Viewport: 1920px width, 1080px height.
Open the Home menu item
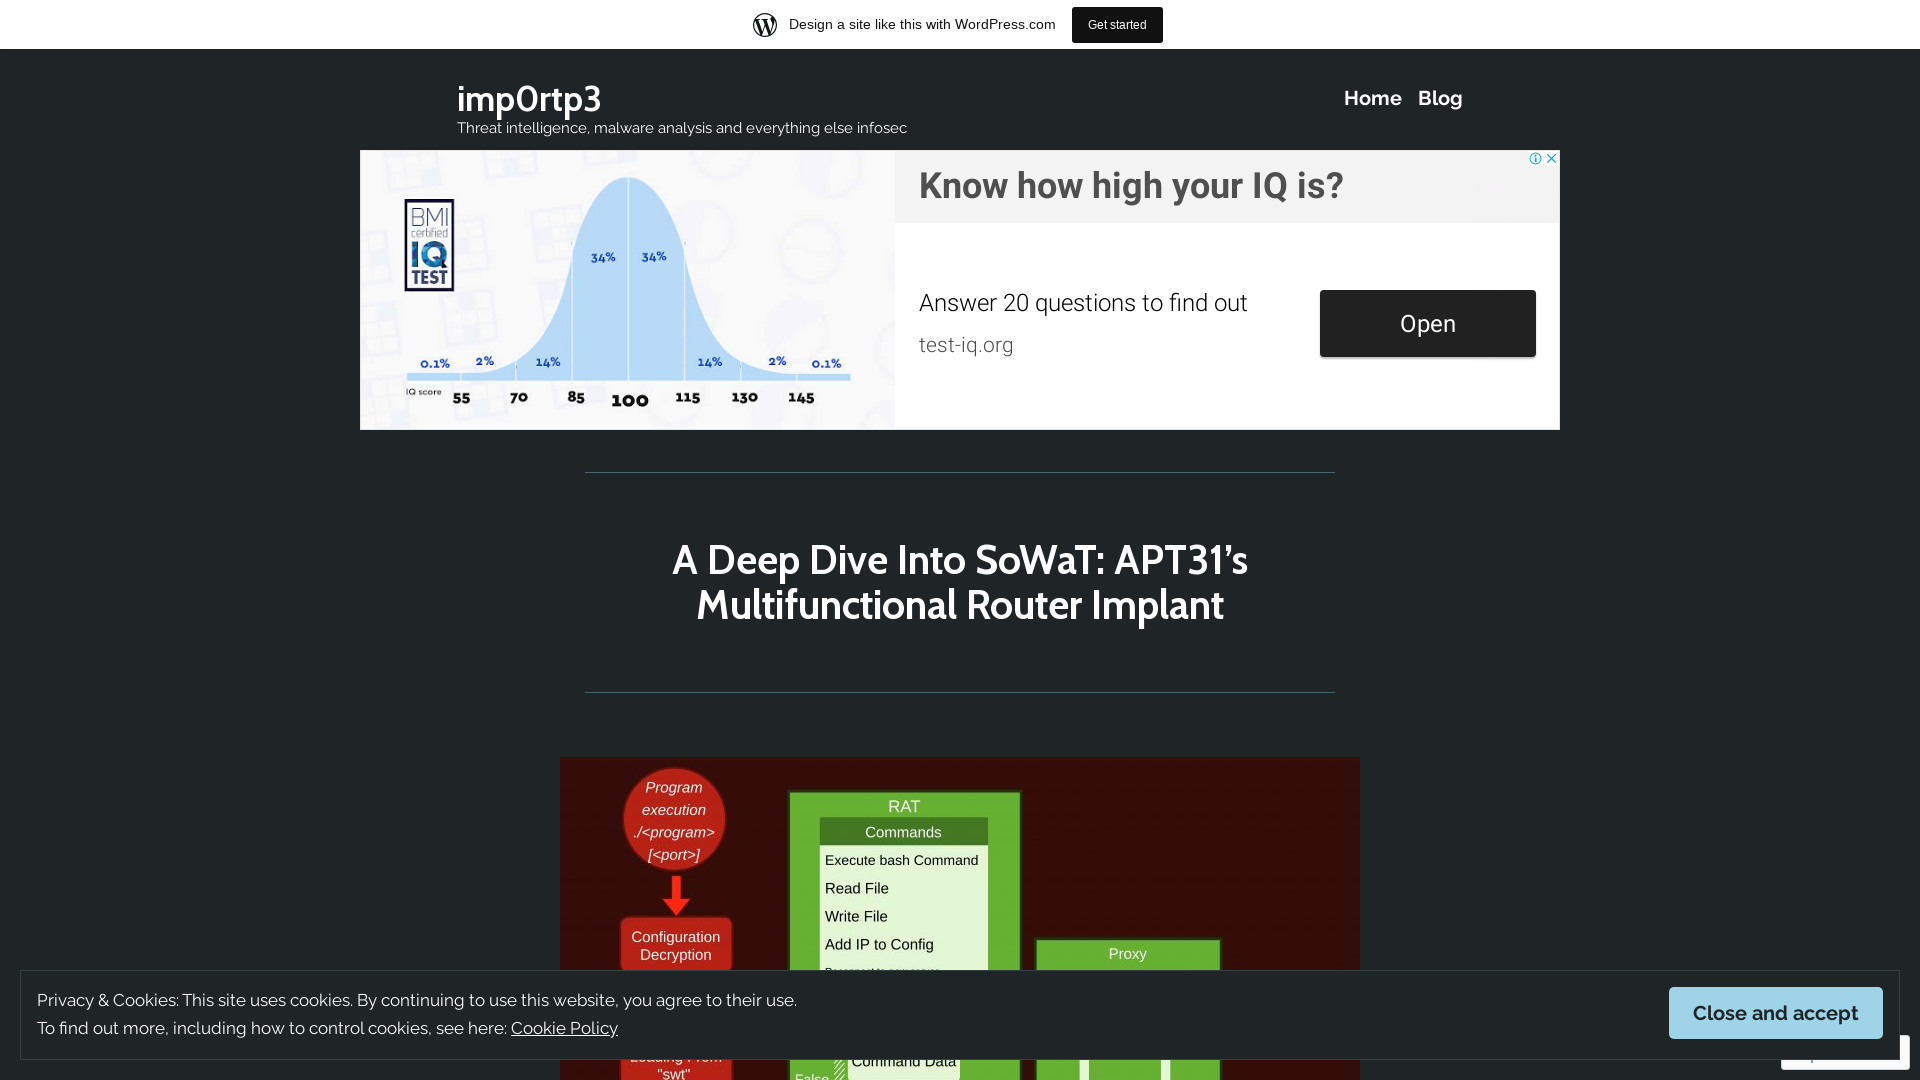click(x=1372, y=98)
